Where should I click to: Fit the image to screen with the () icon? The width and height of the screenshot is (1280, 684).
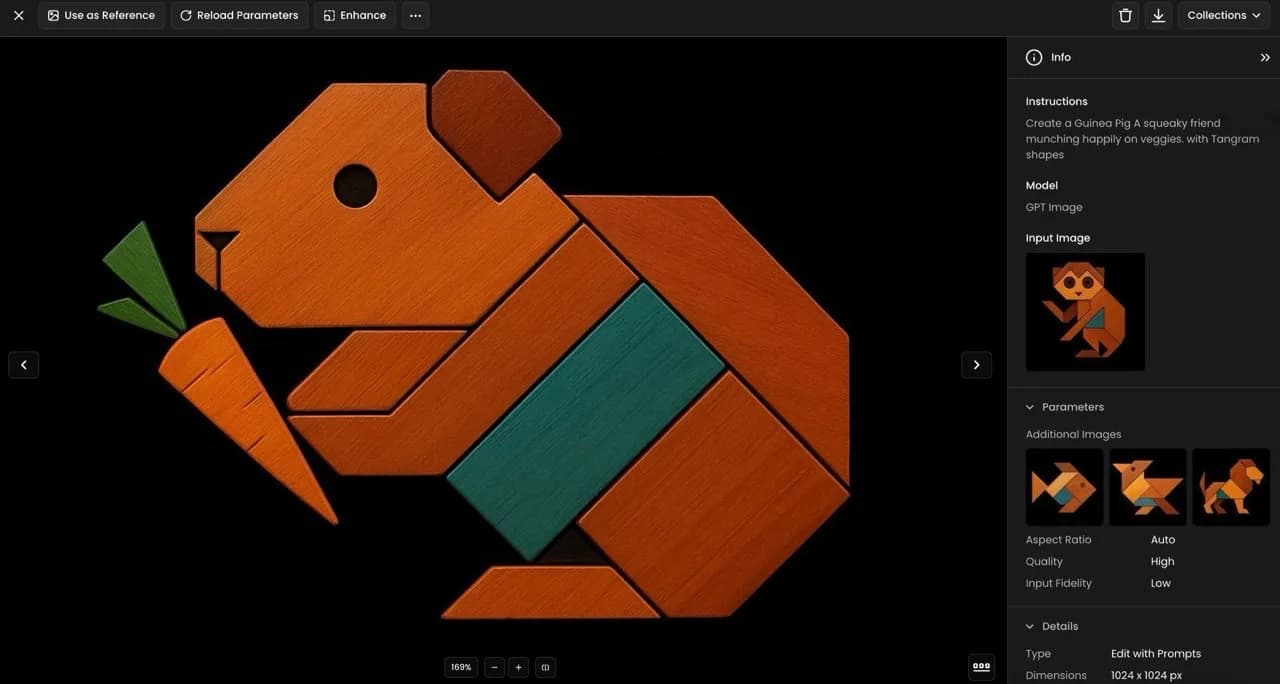tap(545, 667)
